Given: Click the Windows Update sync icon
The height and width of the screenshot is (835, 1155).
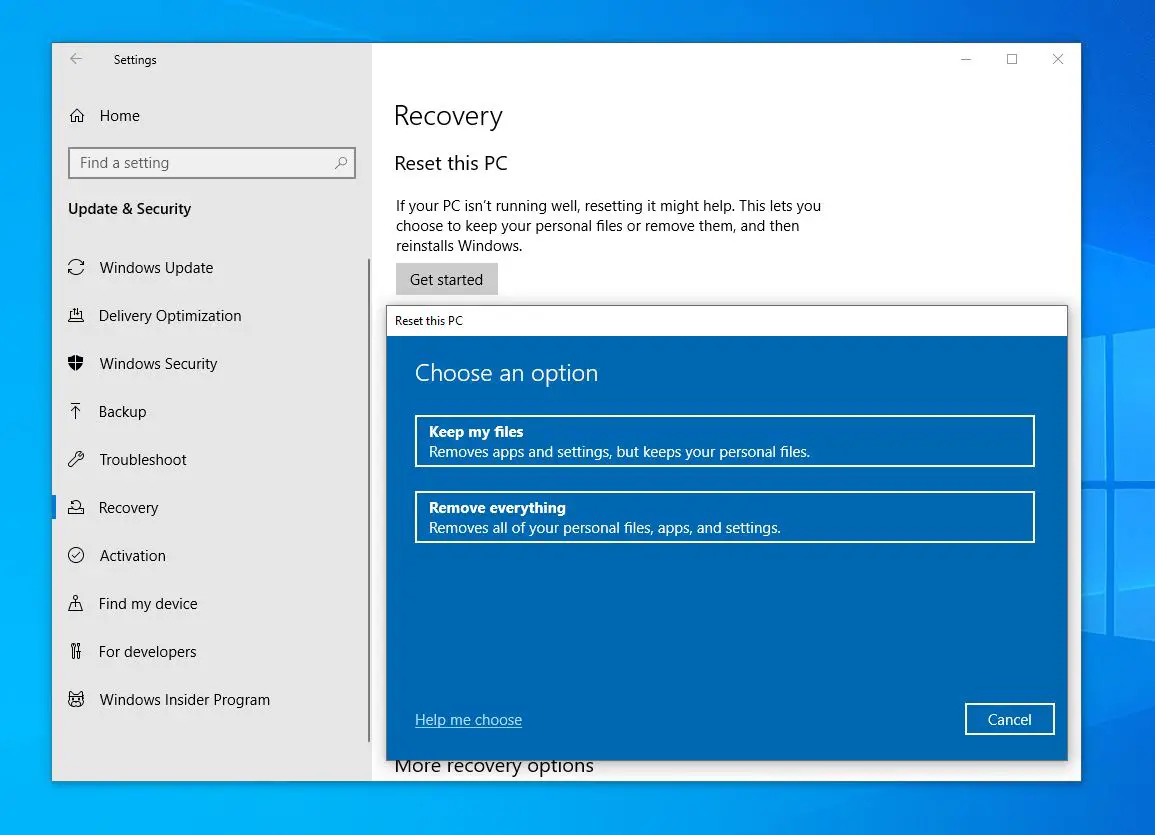Looking at the screenshot, I should point(76,267).
